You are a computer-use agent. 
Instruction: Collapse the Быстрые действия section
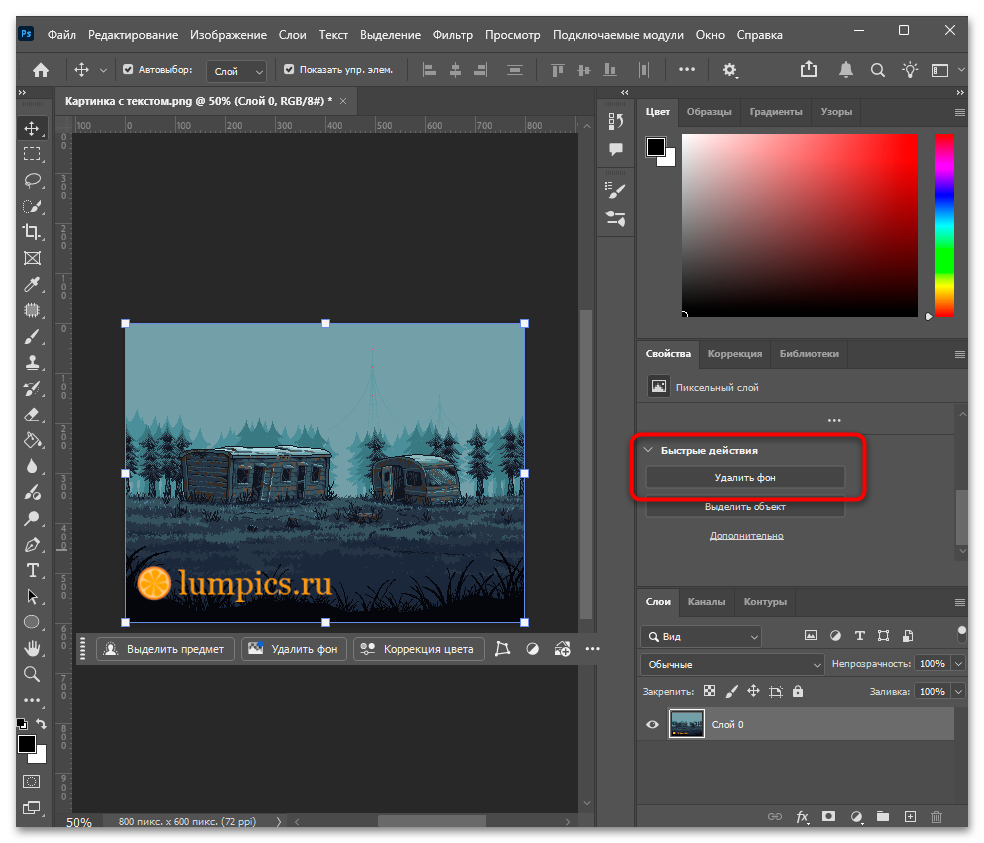[649, 450]
